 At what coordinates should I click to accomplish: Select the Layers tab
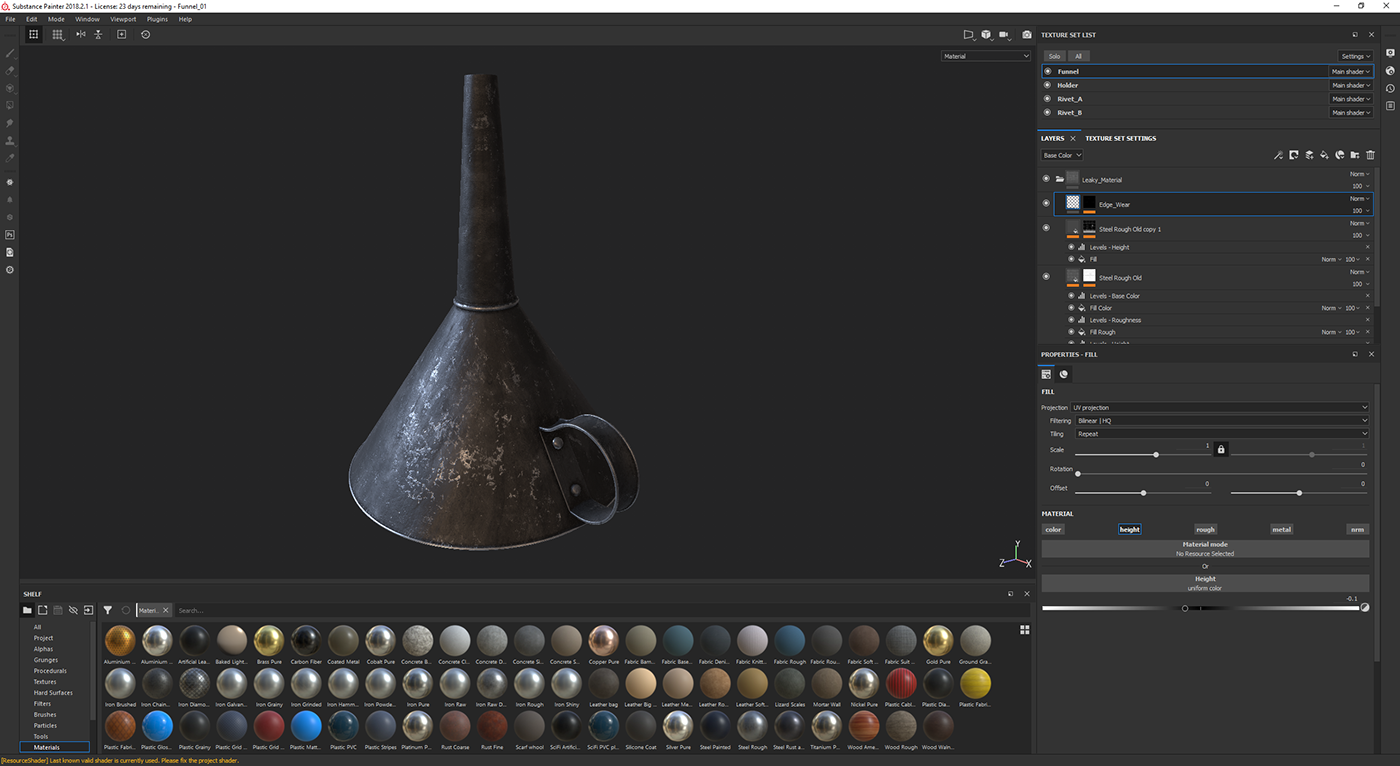point(1052,138)
